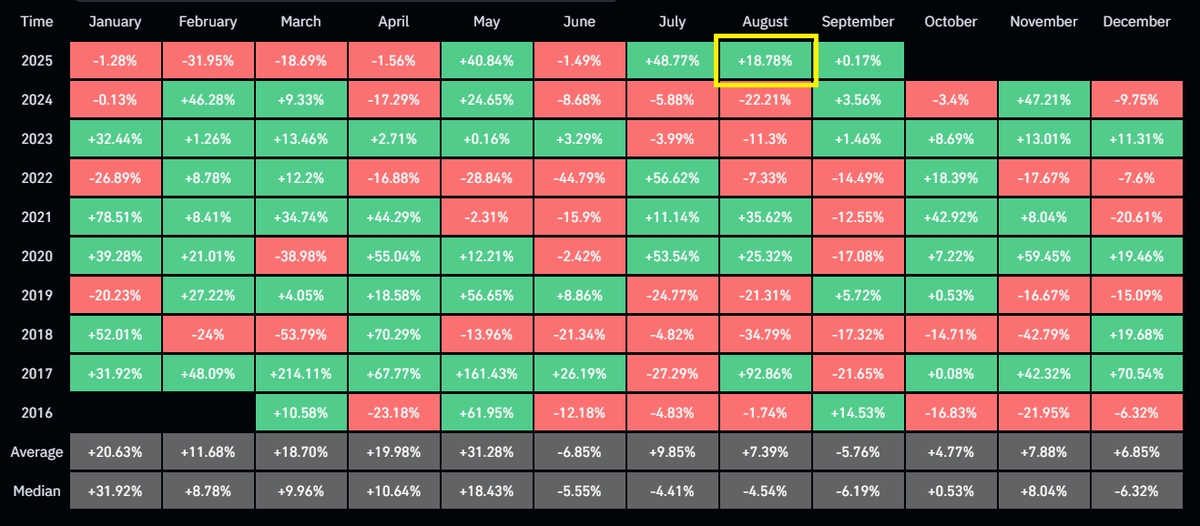Select the -31.95% February 2025 cell
This screenshot has width=1200, height=526.
[208, 61]
